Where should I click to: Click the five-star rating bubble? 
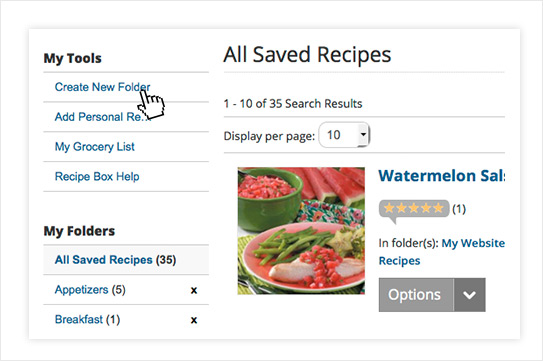click(414, 209)
